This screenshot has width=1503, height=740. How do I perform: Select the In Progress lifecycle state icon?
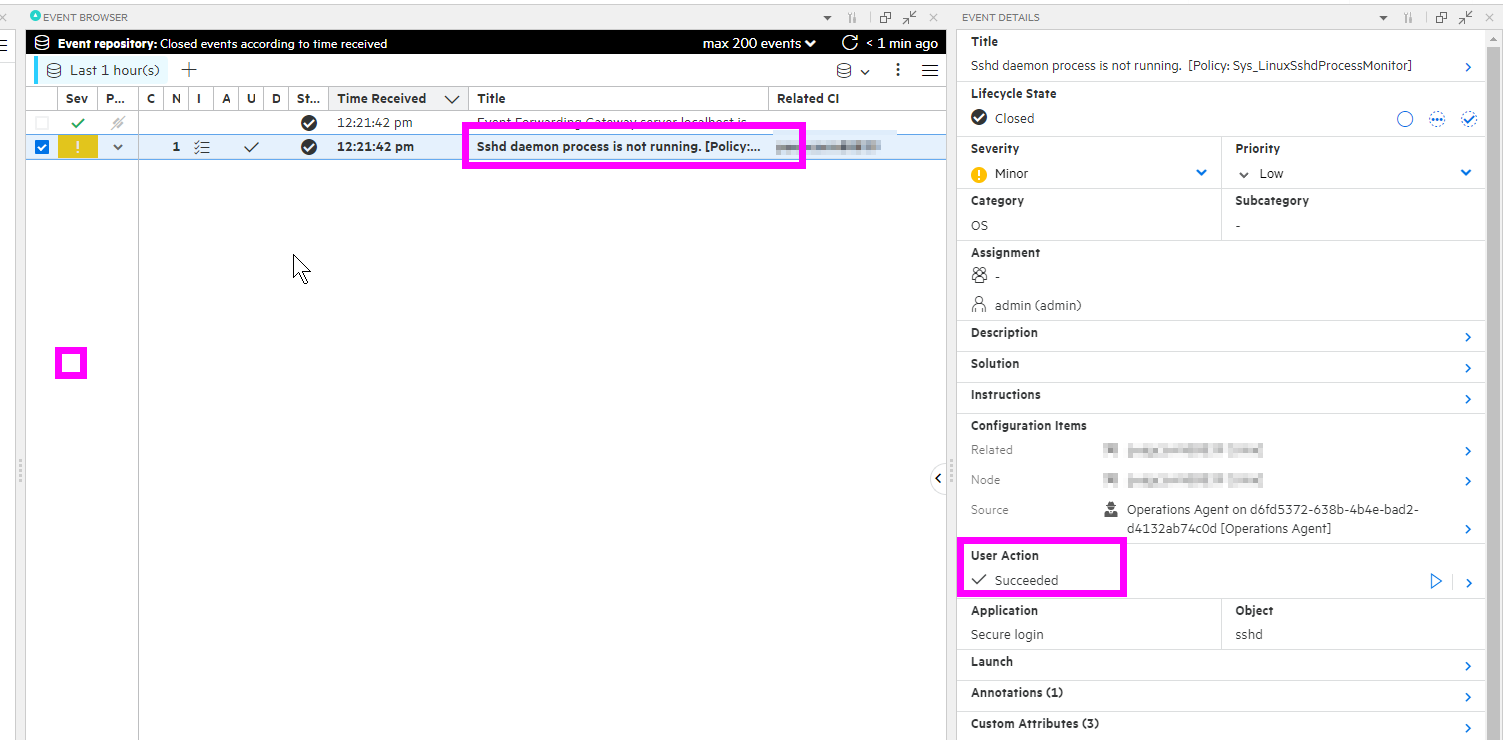[1437, 118]
